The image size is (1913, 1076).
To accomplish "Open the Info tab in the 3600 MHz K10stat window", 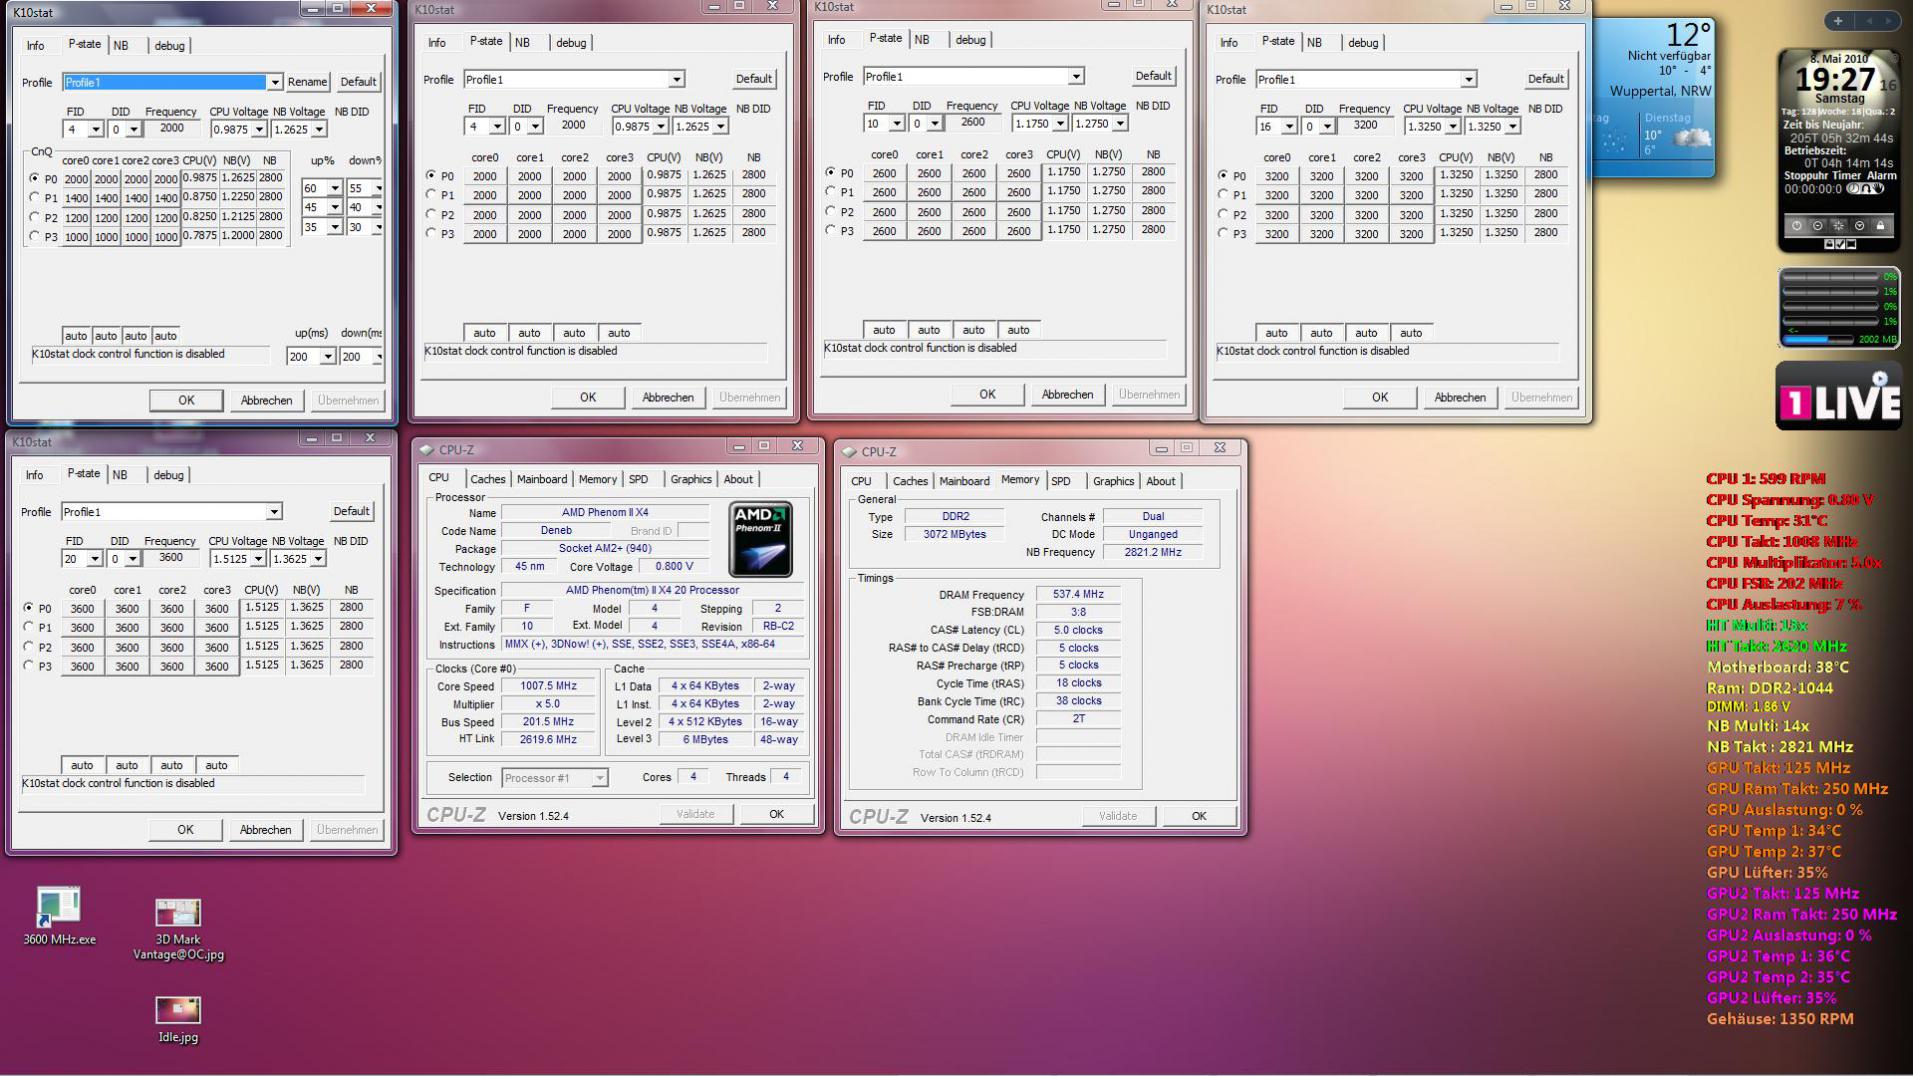I will pyautogui.click(x=35, y=475).
